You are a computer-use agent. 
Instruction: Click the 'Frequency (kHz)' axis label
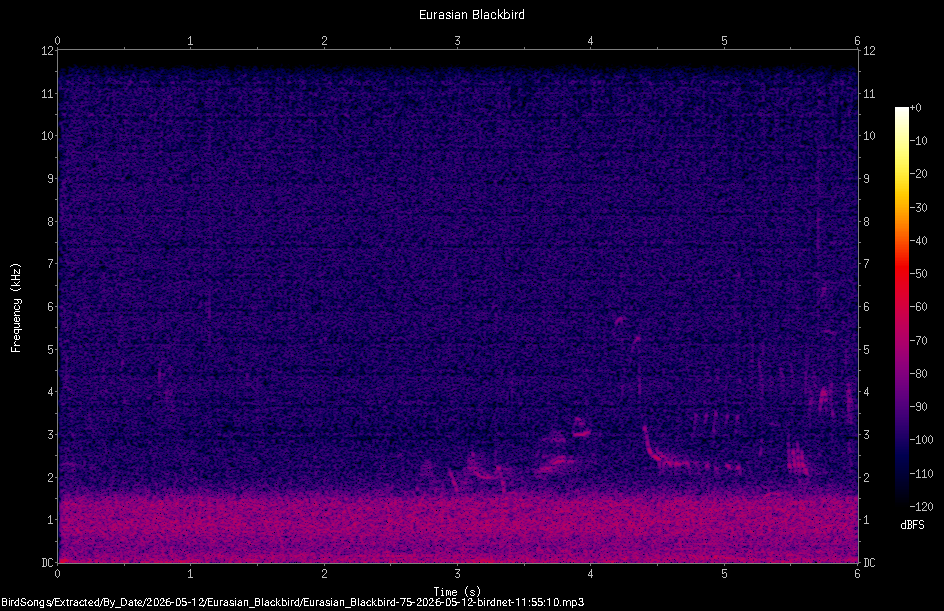click(16, 308)
